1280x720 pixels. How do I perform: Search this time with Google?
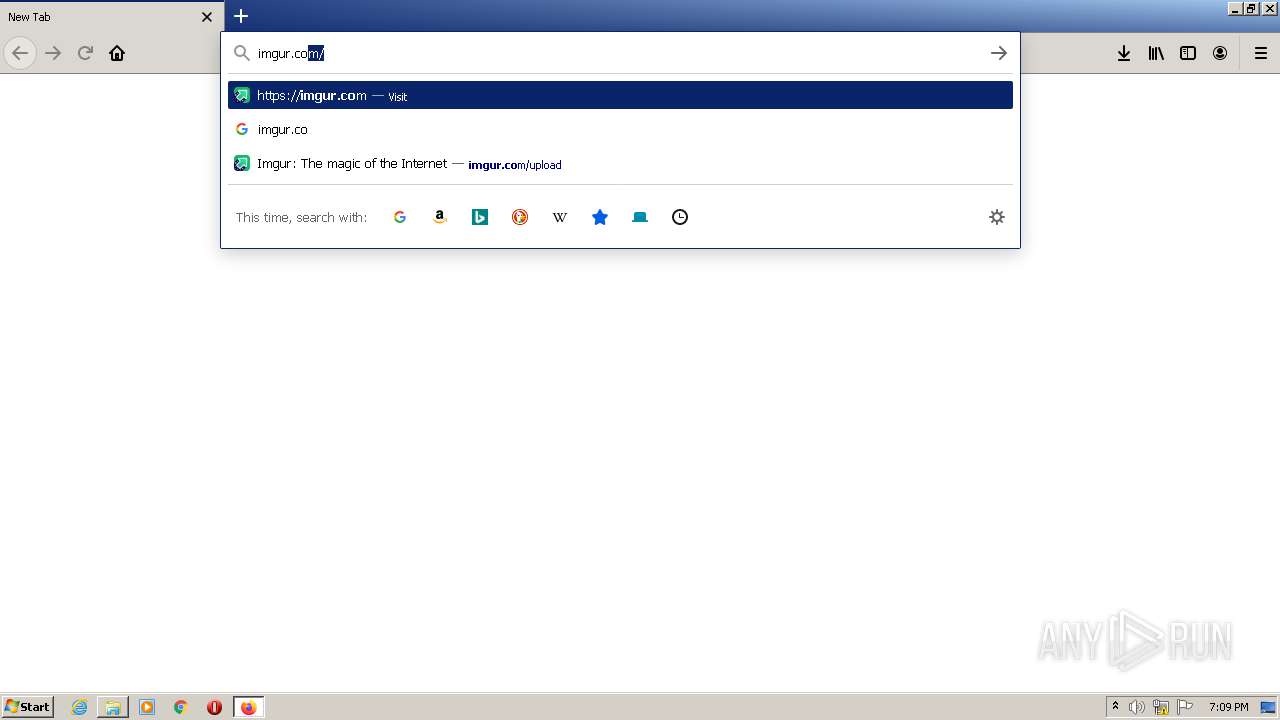click(400, 217)
